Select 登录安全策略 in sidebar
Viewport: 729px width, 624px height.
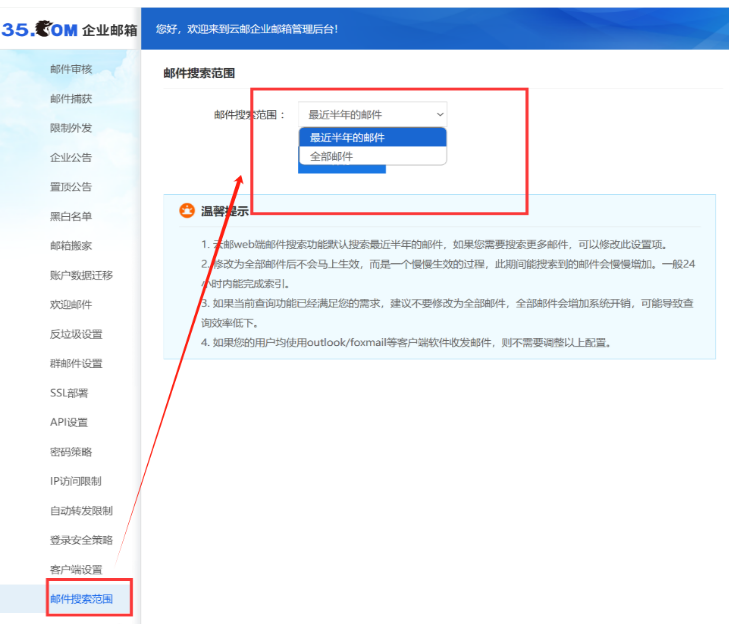(81, 540)
